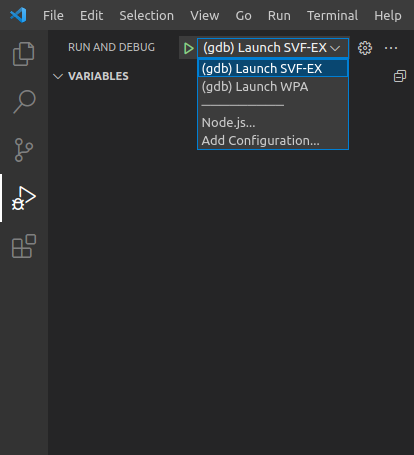414x455 pixels.
Task: Open launch.json with the gear icon
Action: 365,48
